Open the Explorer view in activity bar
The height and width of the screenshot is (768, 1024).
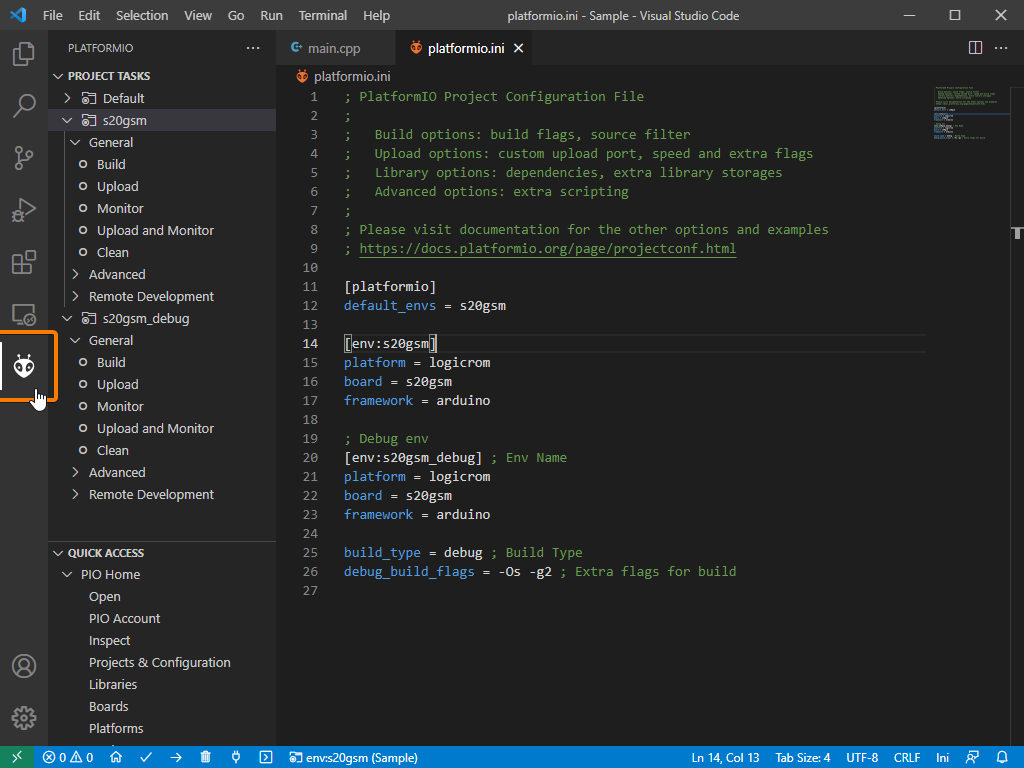point(24,54)
